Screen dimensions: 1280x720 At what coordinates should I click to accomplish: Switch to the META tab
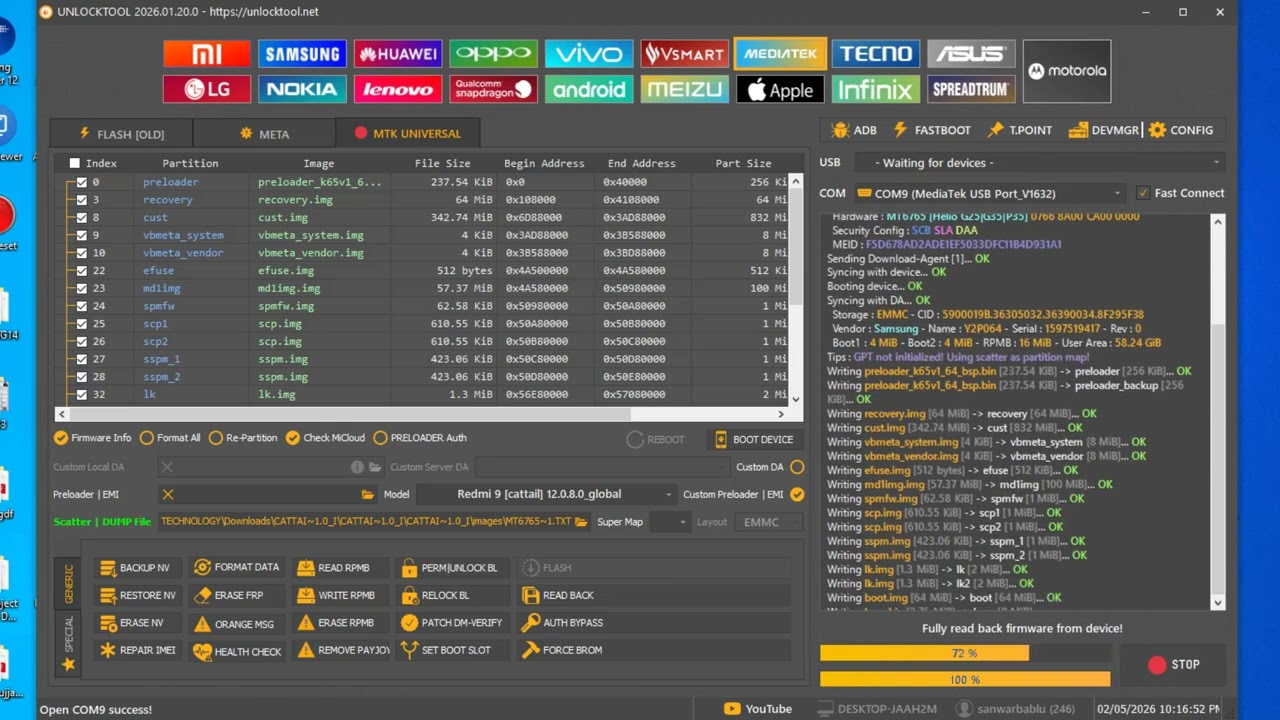pyautogui.click(x=265, y=133)
